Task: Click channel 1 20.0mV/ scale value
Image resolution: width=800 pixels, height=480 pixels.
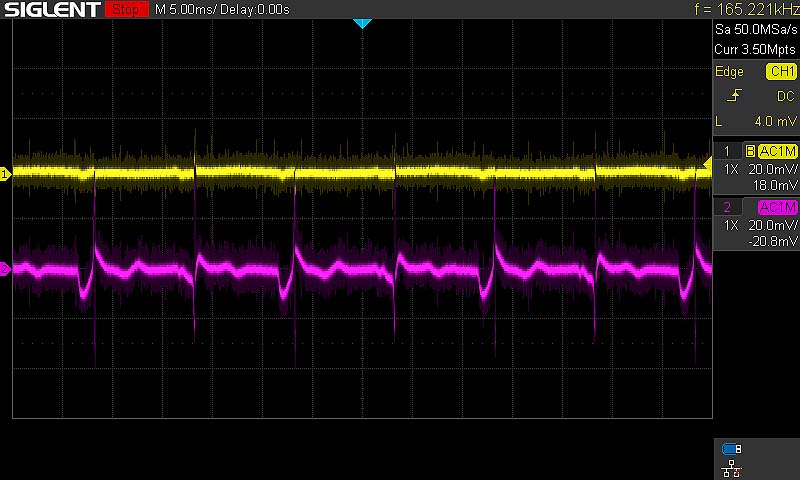Action: click(772, 169)
